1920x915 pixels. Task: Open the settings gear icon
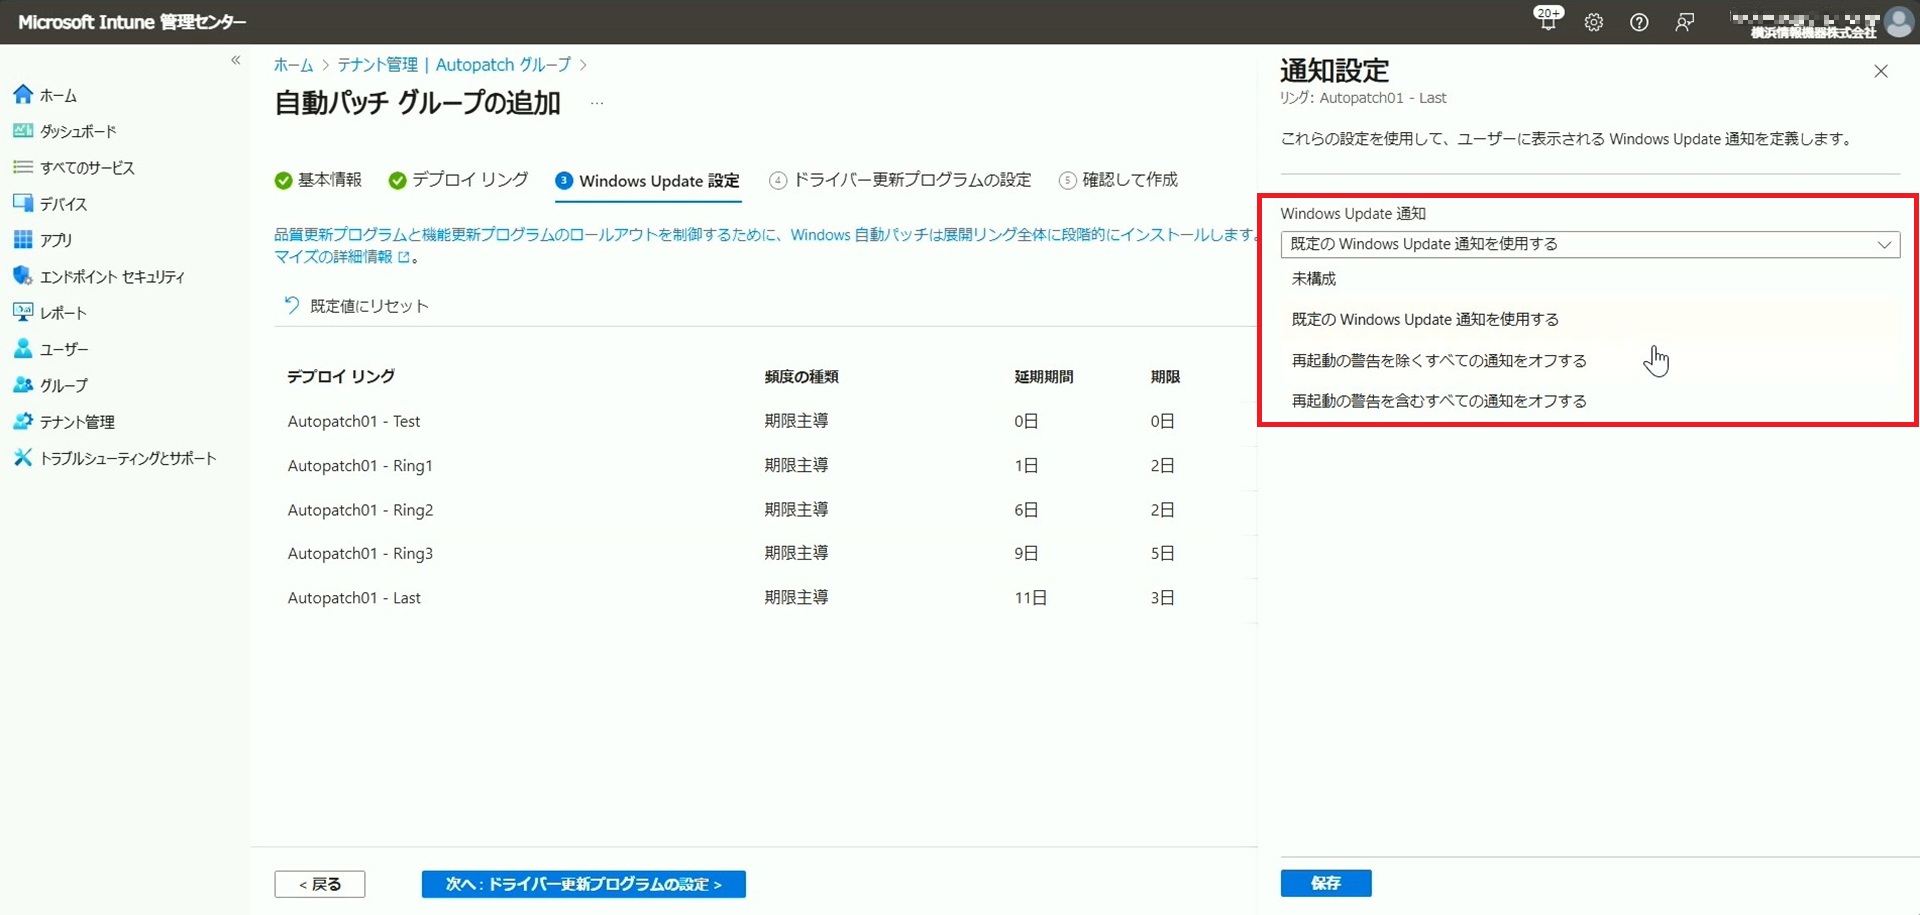1594,22
